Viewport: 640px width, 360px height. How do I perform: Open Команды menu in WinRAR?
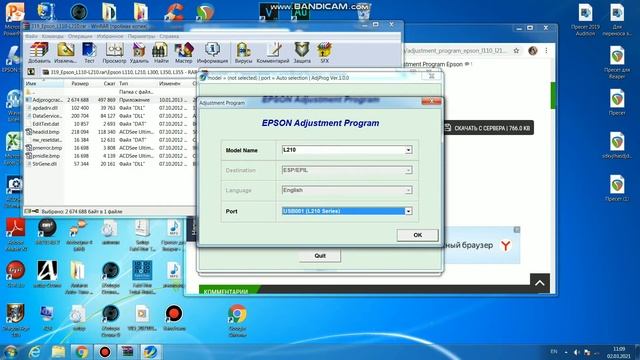coord(53,36)
